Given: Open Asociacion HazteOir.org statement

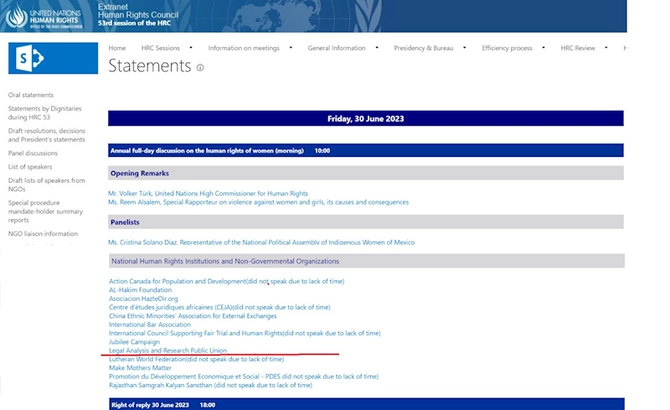Looking at the screenshot, I should pos(144,299).
